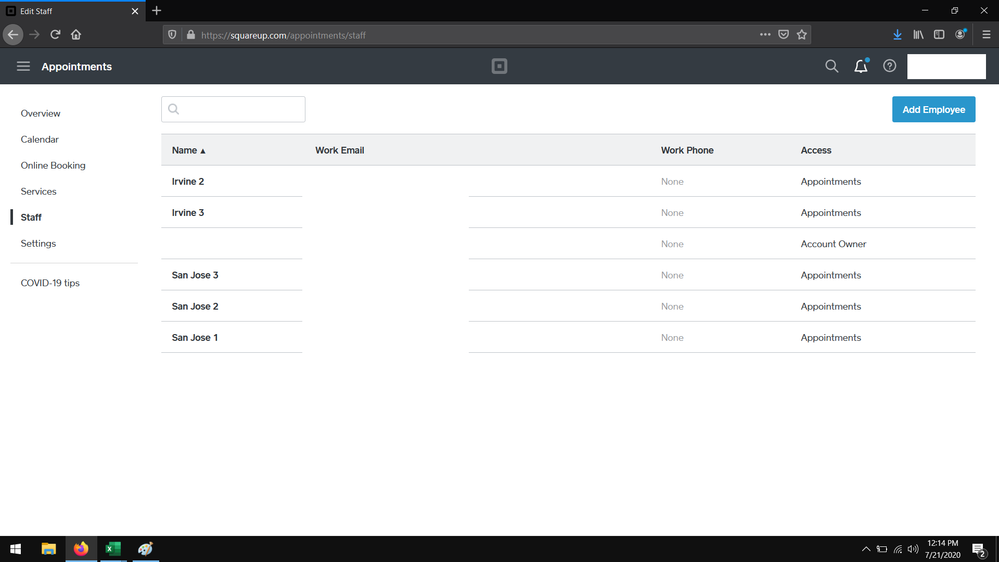Open the San Jose 3 staff row
Viewport: 999px width, 562px height.
click(195, 275)
